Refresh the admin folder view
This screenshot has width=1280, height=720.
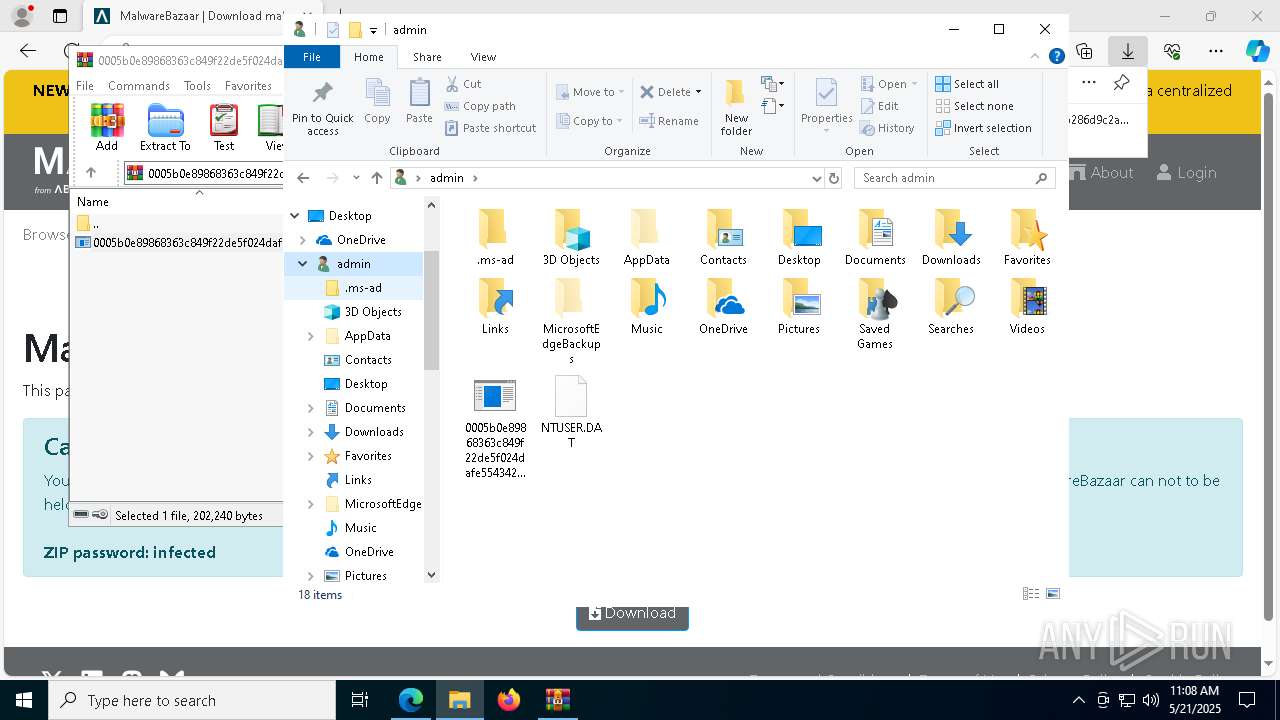click(834, 178)
